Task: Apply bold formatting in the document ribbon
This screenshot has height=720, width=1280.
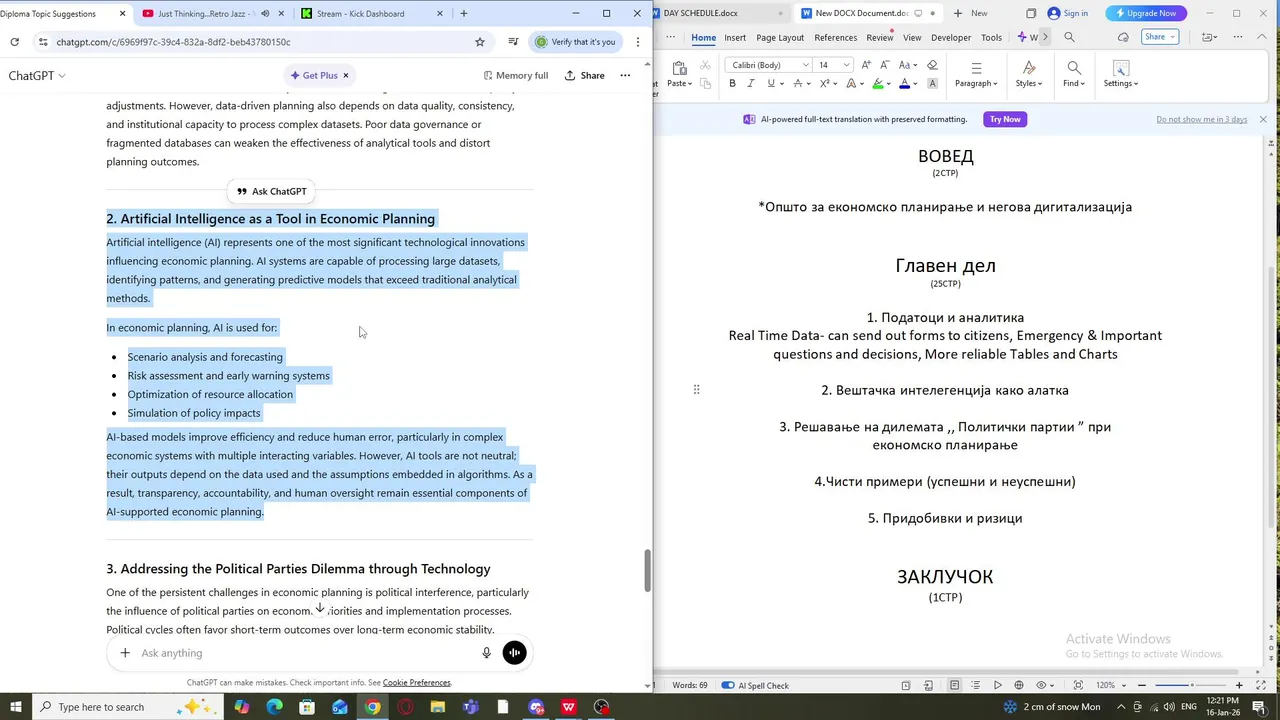Action: pyautogui.click(x=732, y=84)
